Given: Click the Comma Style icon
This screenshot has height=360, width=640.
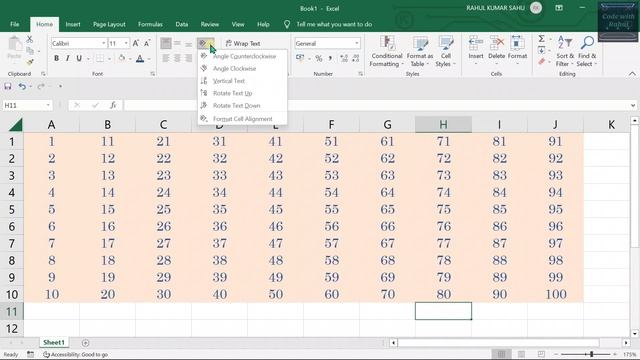Looking at the screenshot, I should 330,58.
